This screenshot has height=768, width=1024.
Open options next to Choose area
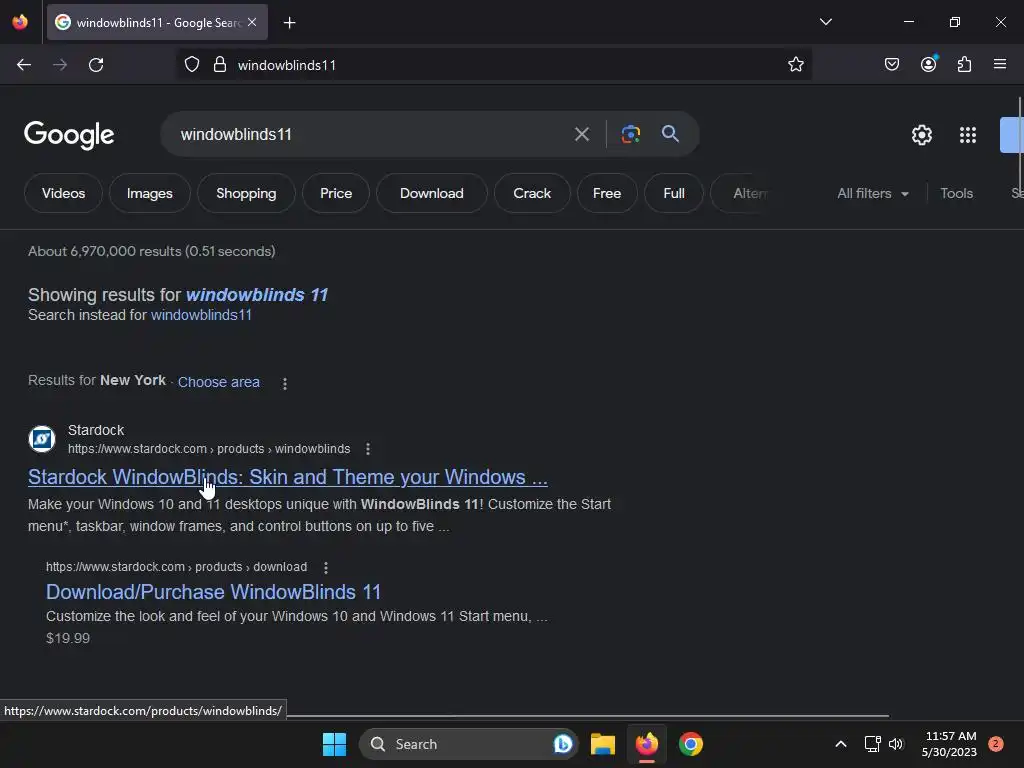click(x=285, y=383)
